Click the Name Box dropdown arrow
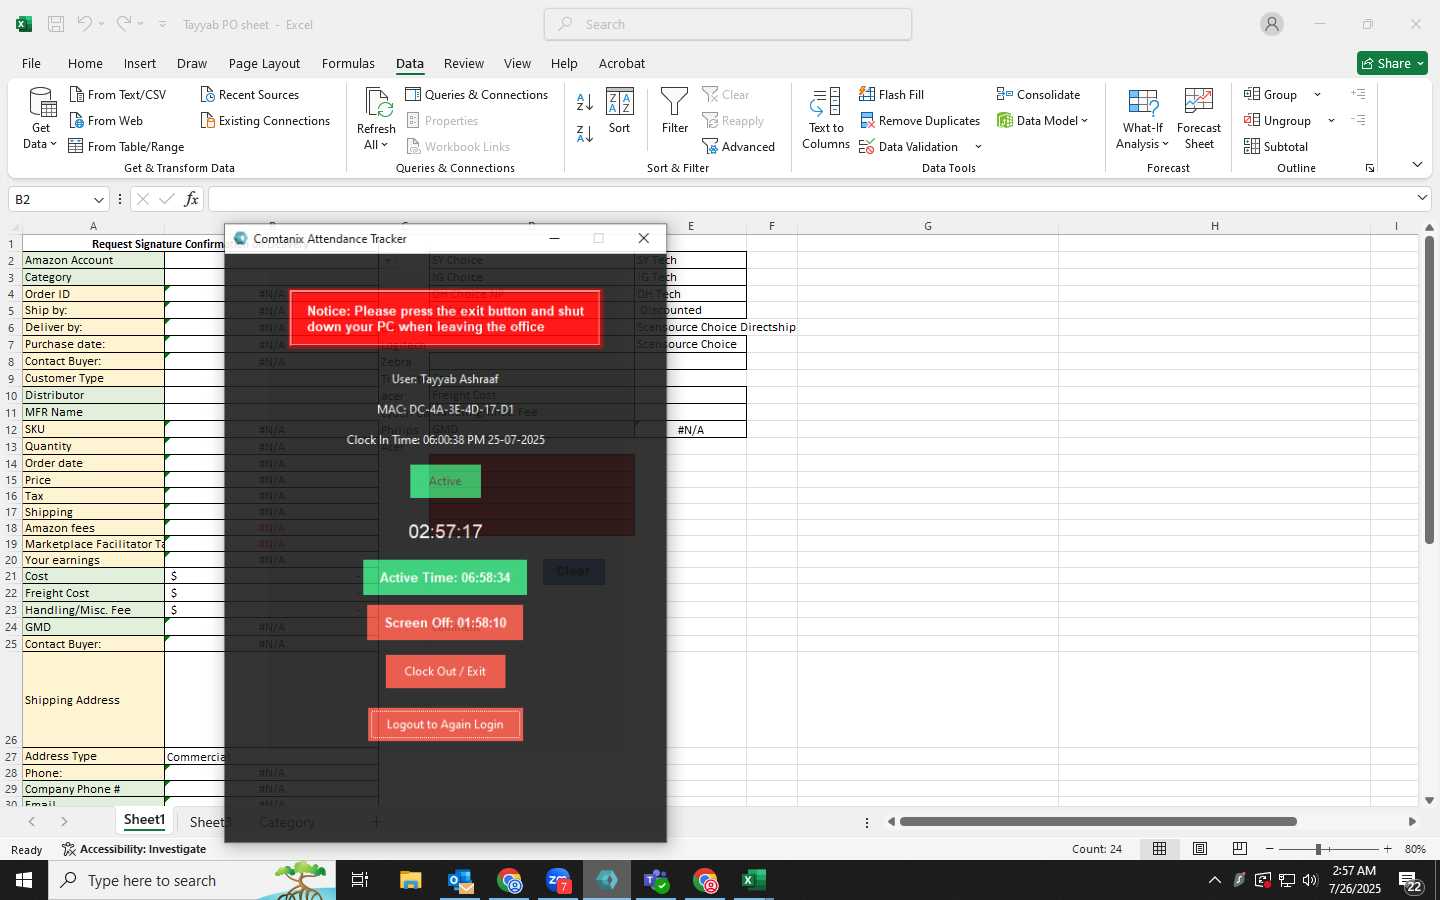1440x900 pixels. tap(98, 199)
